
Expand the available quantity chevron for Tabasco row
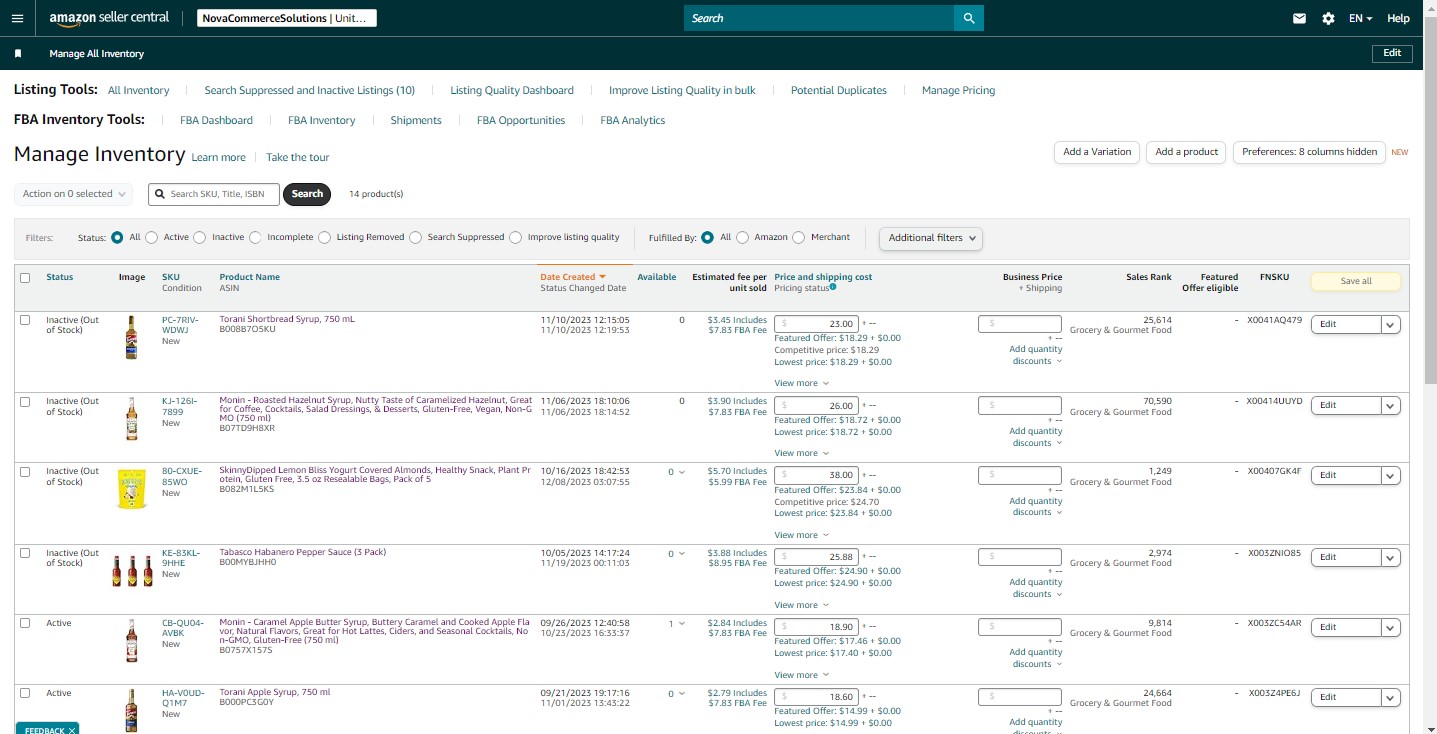point(682,553)
